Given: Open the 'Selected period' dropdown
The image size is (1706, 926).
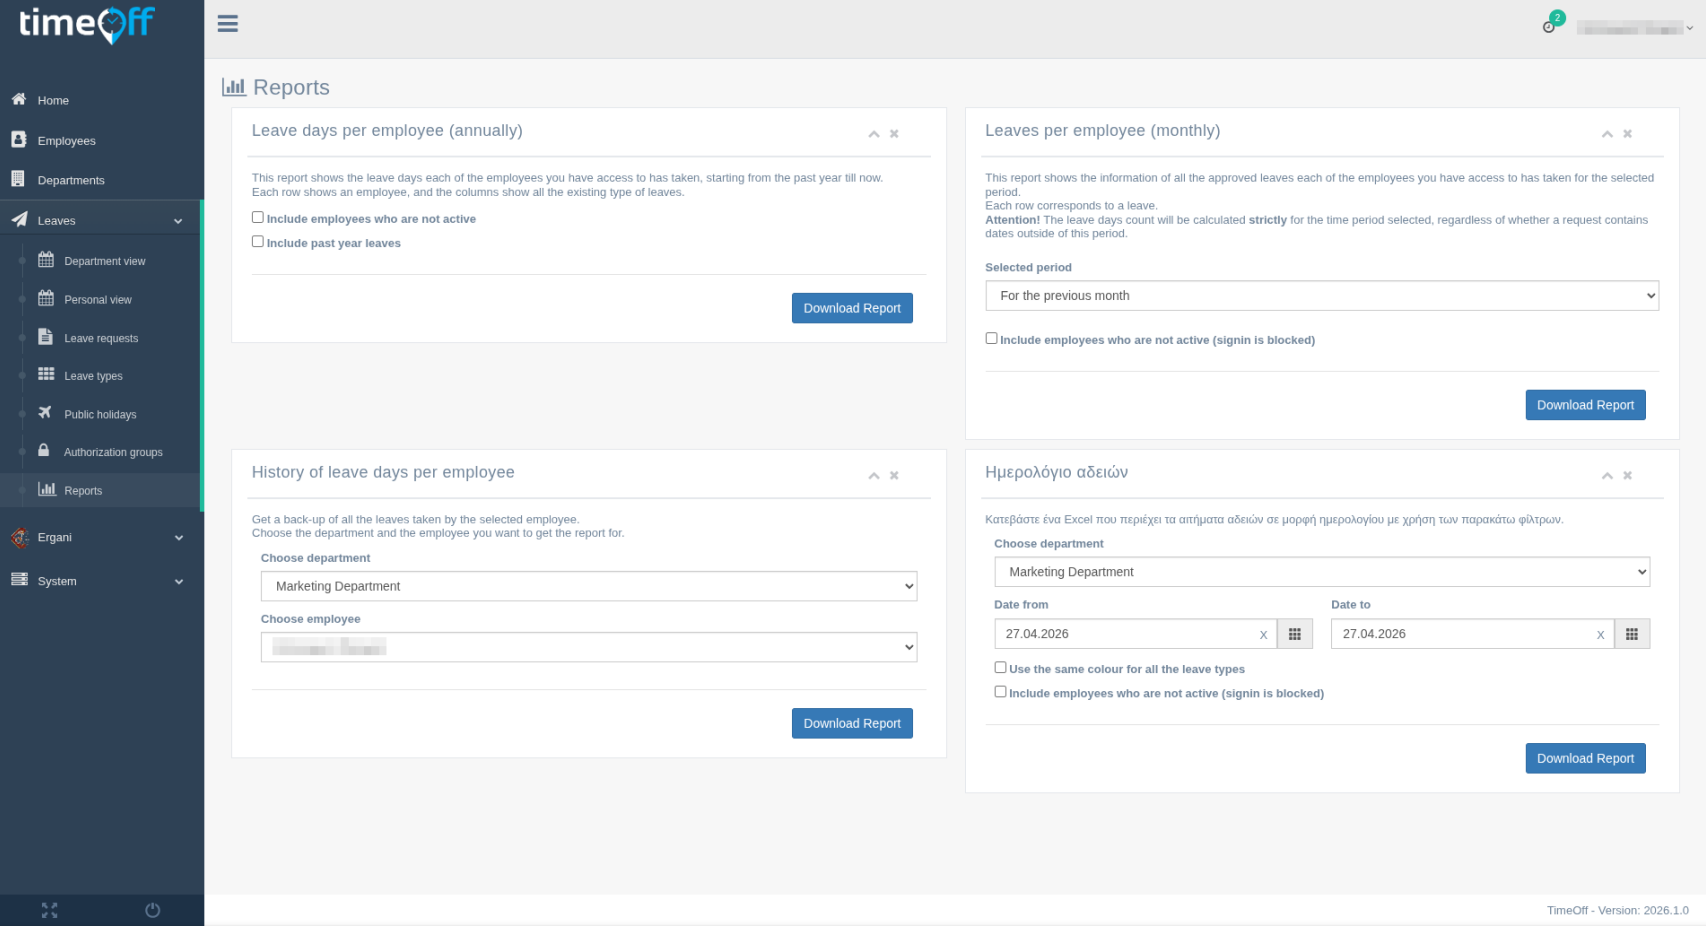Looking at the screenshot, I should pyautogui.click(x=1321, y=295).
